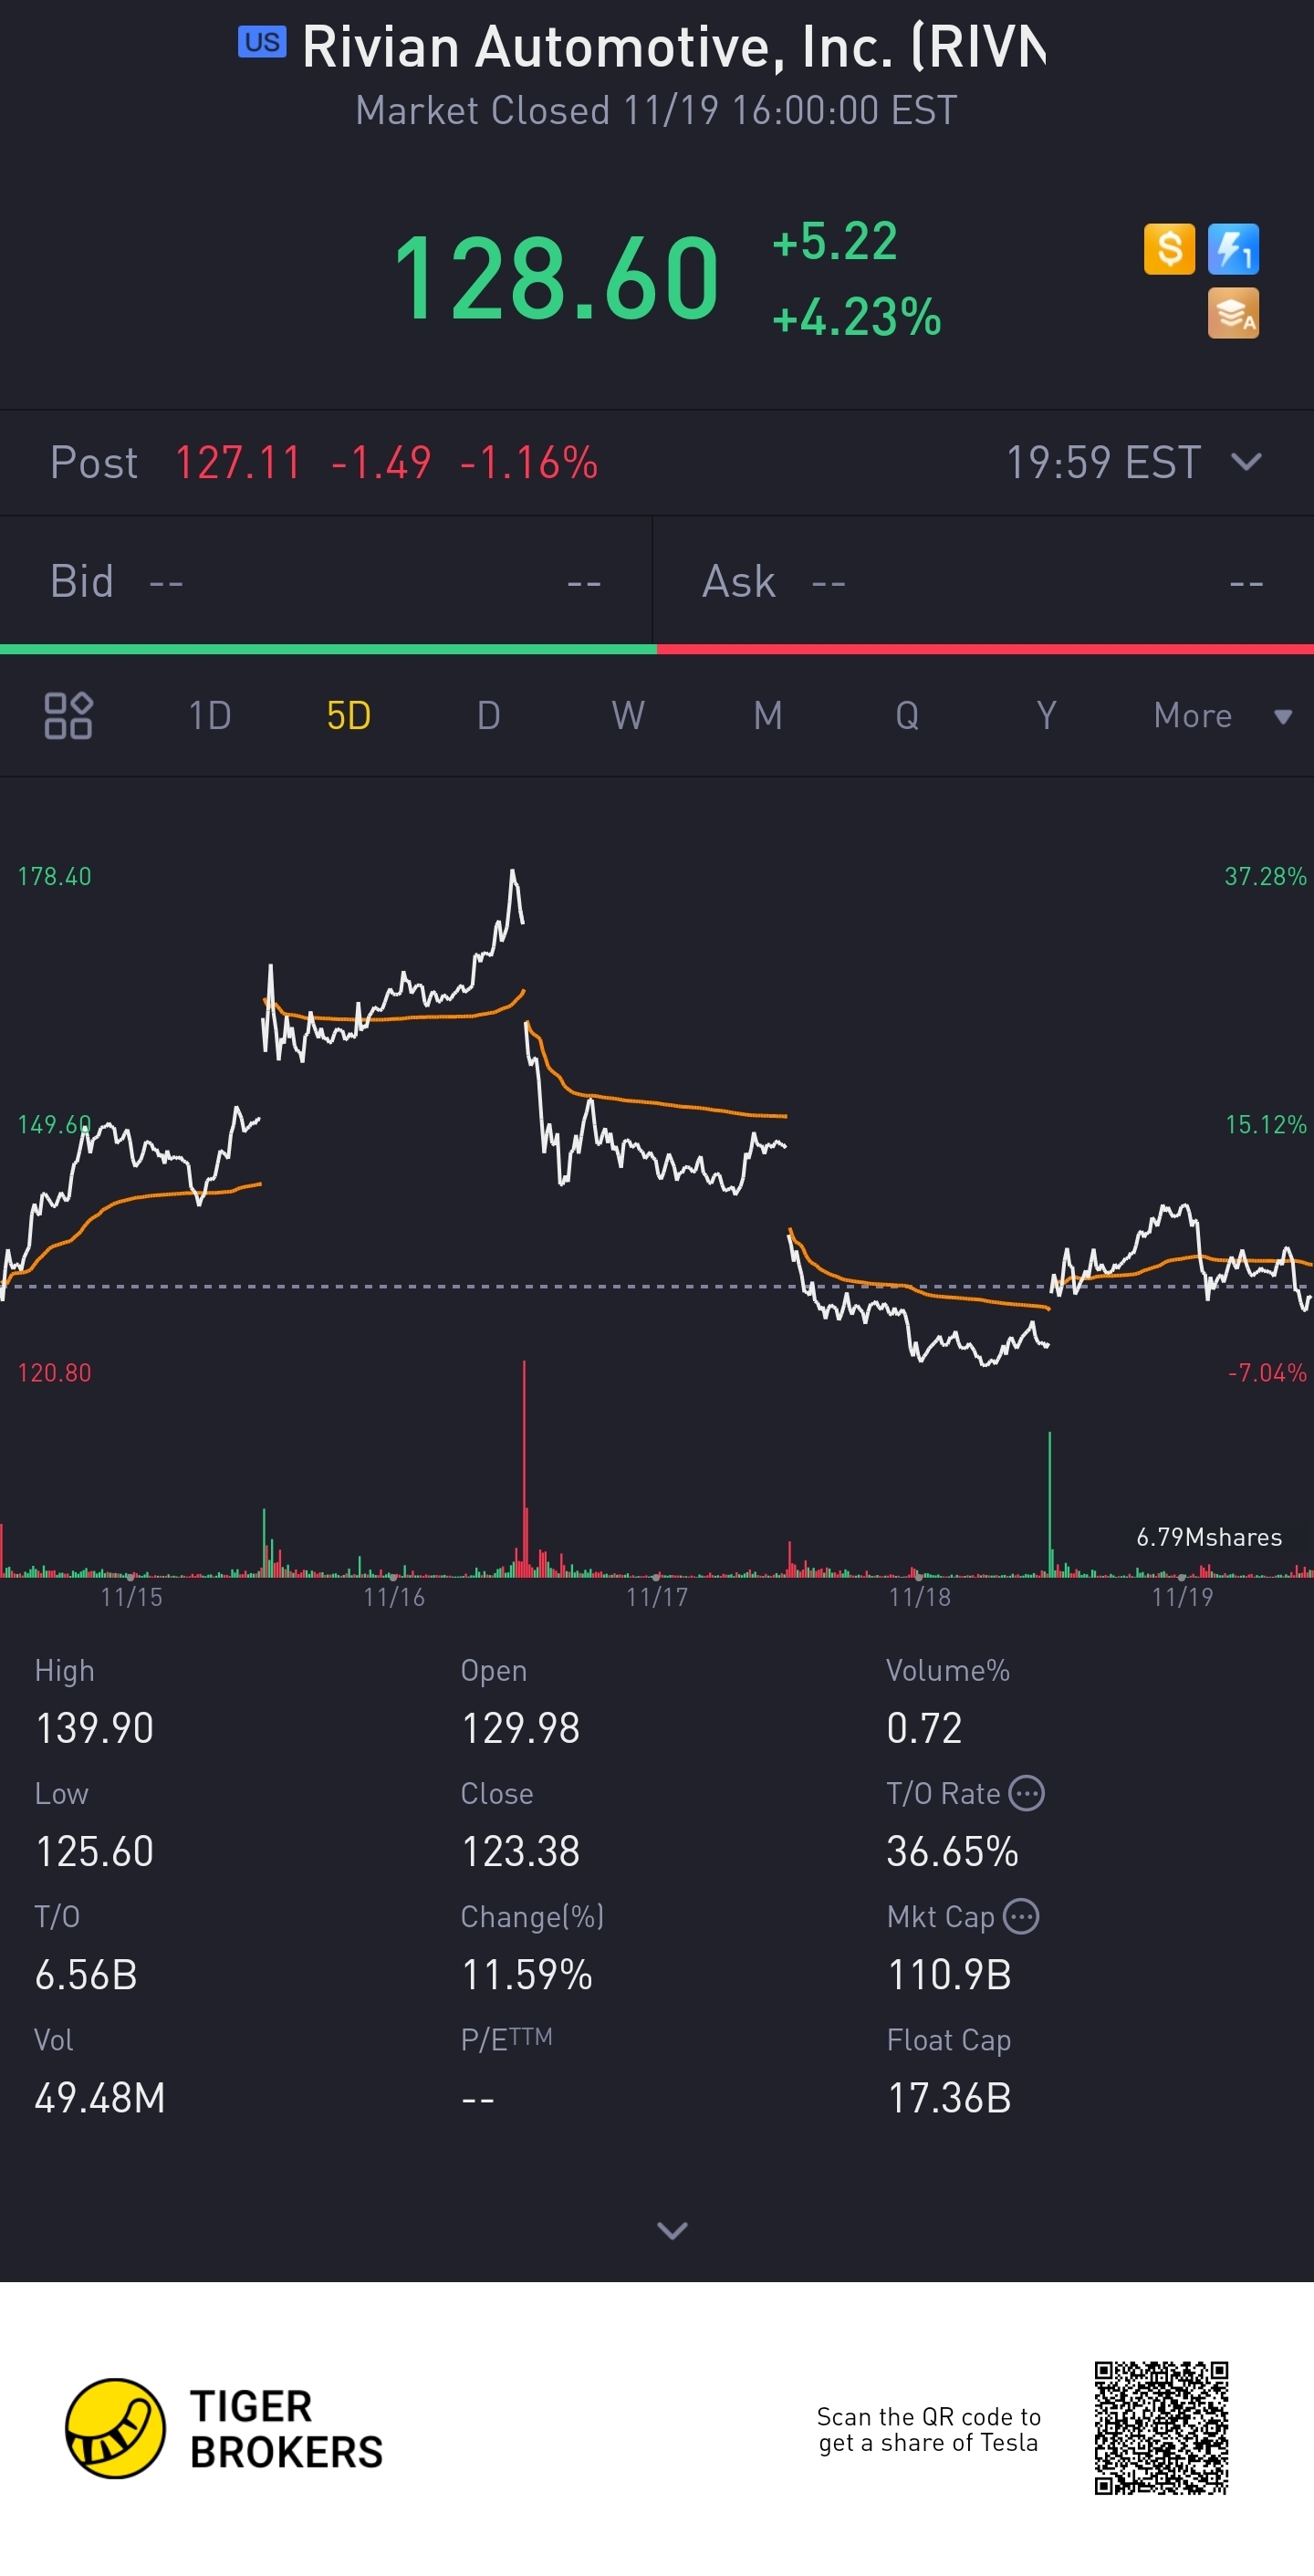Switch to the yearly Y chart tab

pyautogui.click(x=1046, y=715)
